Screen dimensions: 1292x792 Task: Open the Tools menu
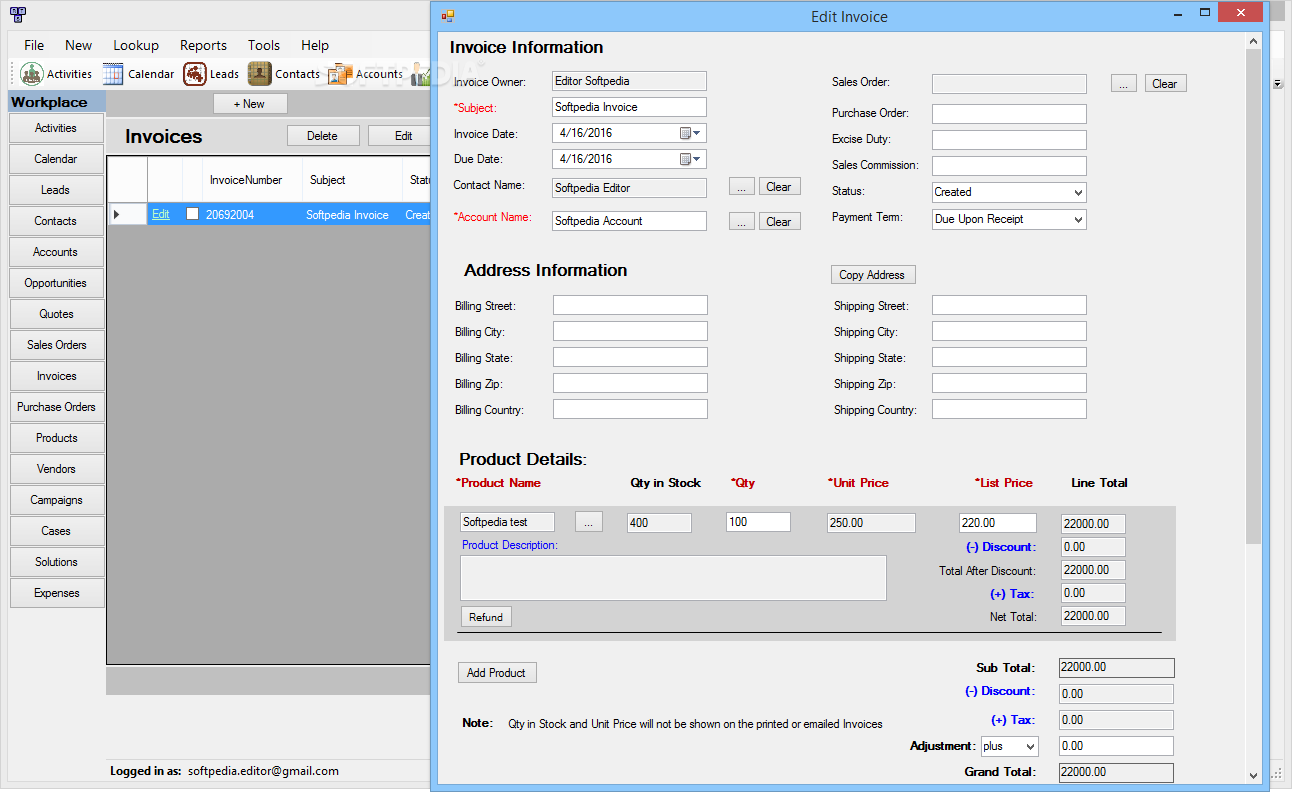[264, 45]
